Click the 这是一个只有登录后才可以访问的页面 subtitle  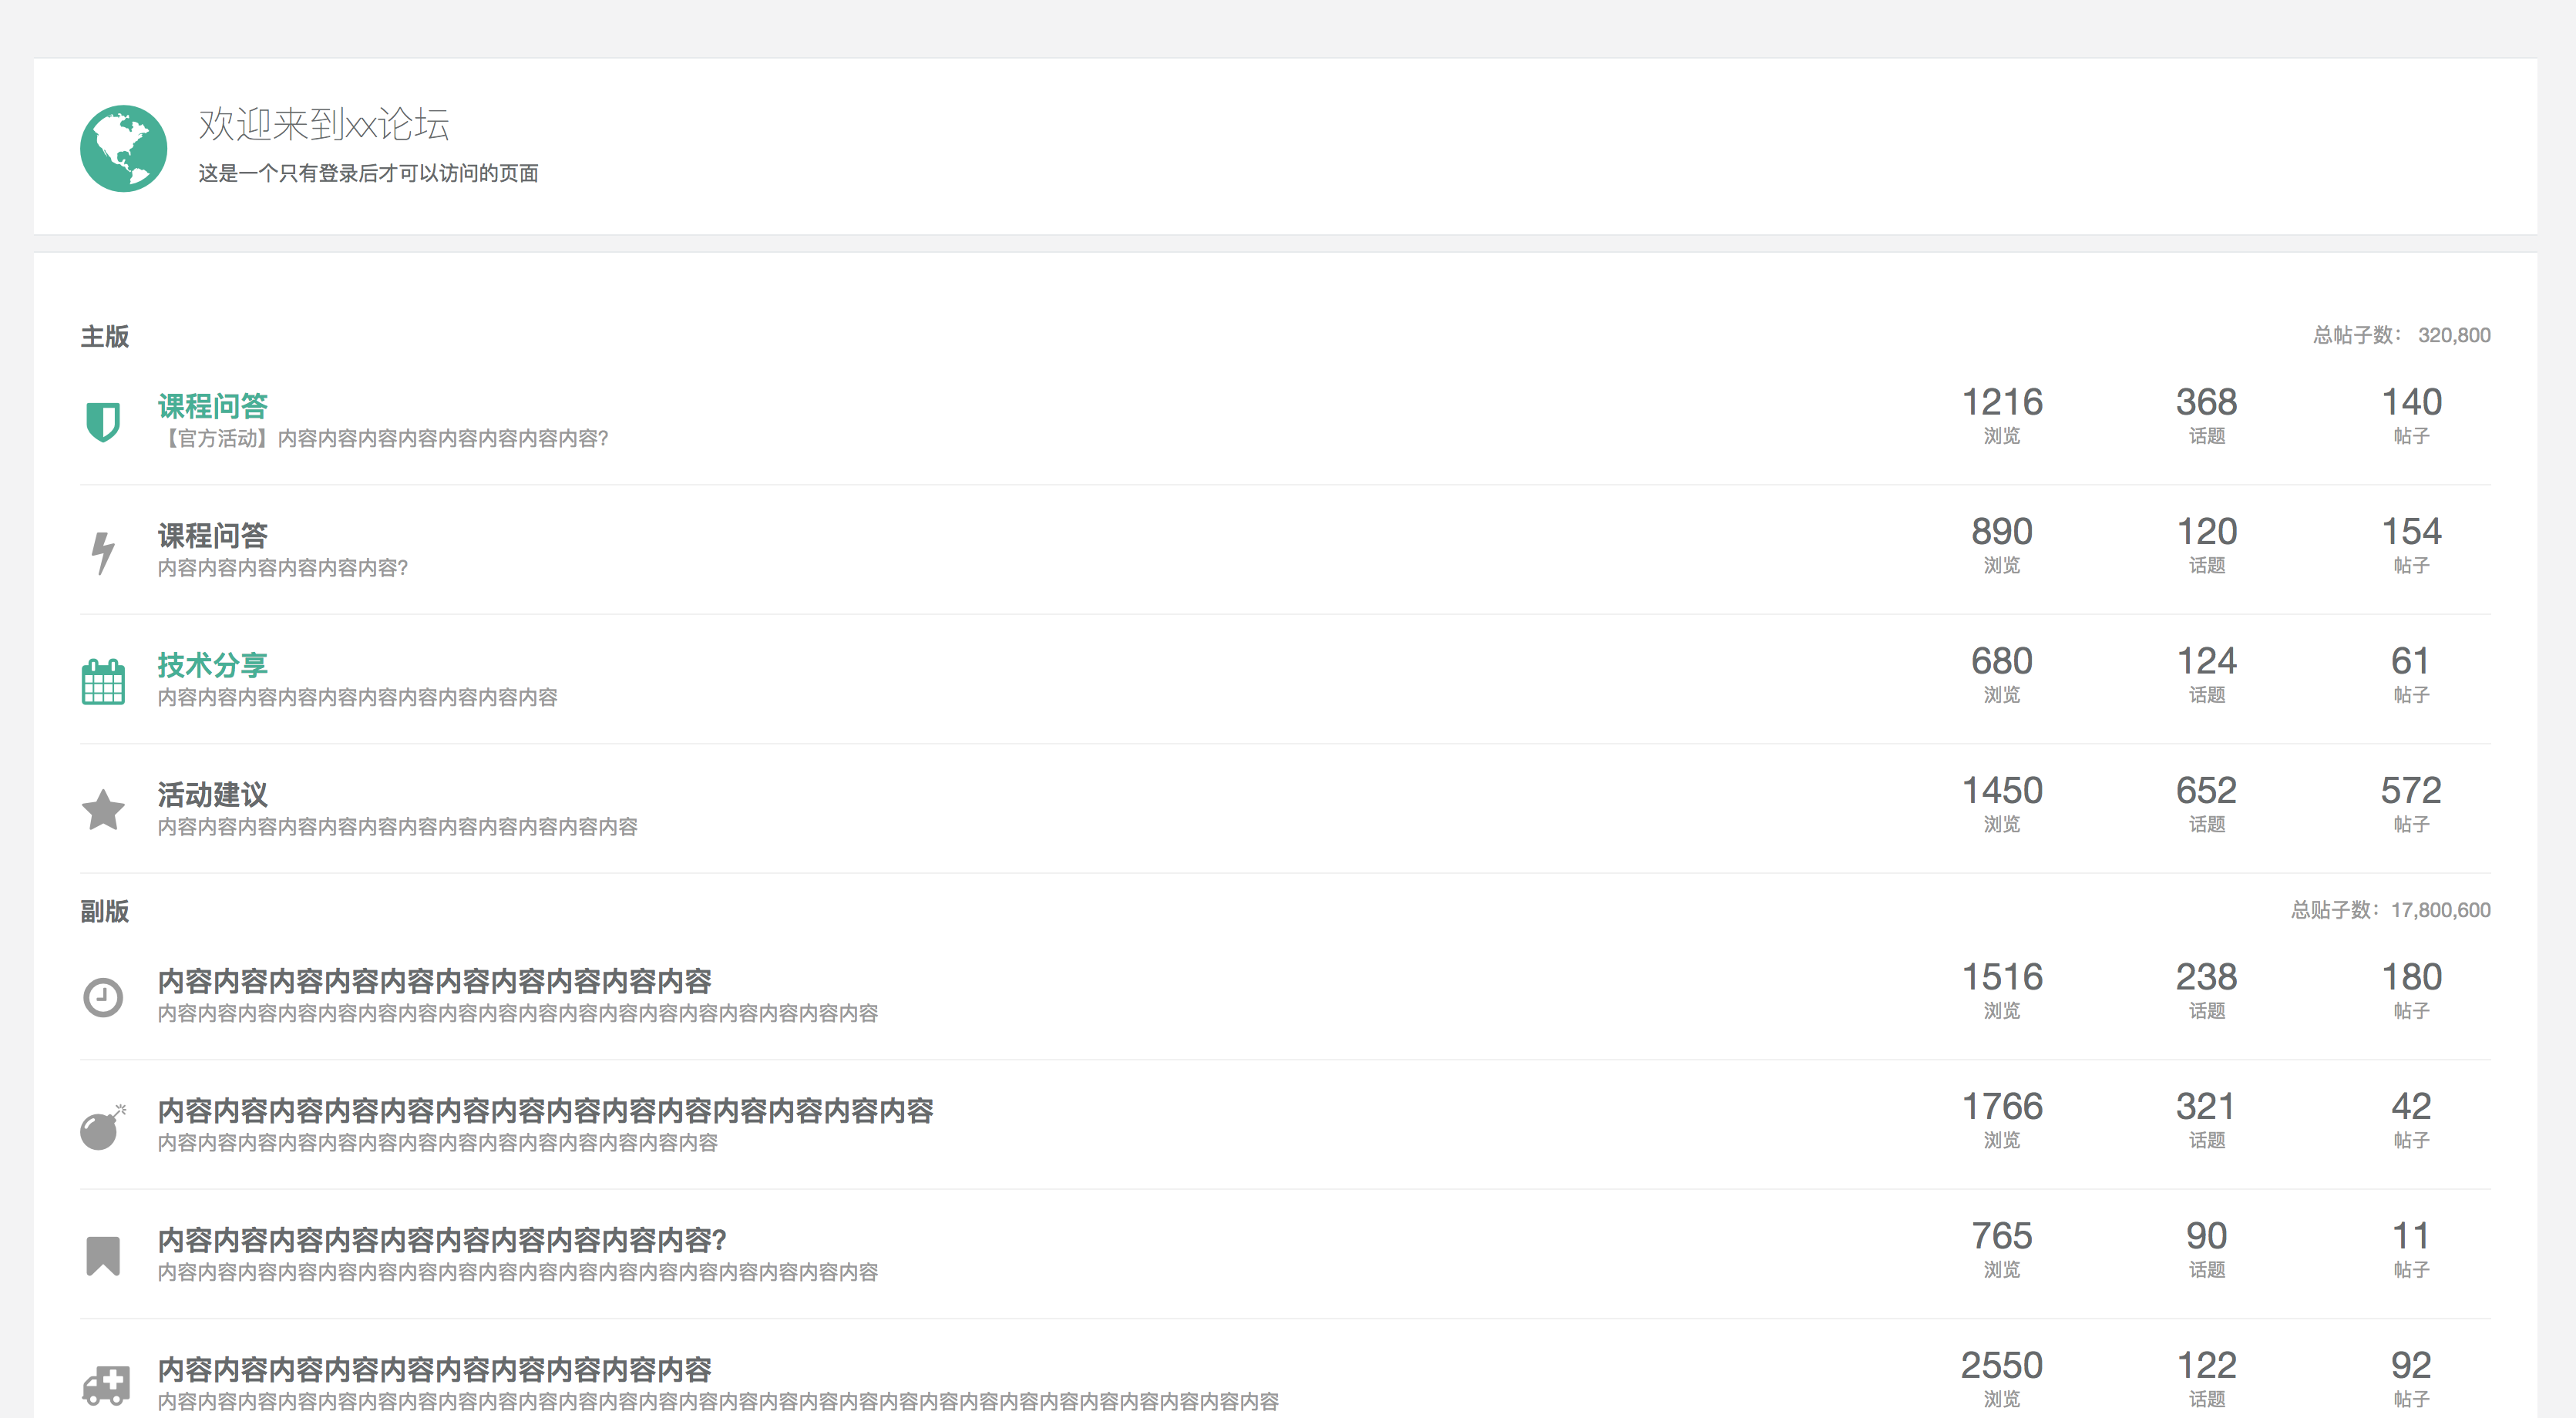click(x=368, y=173)
